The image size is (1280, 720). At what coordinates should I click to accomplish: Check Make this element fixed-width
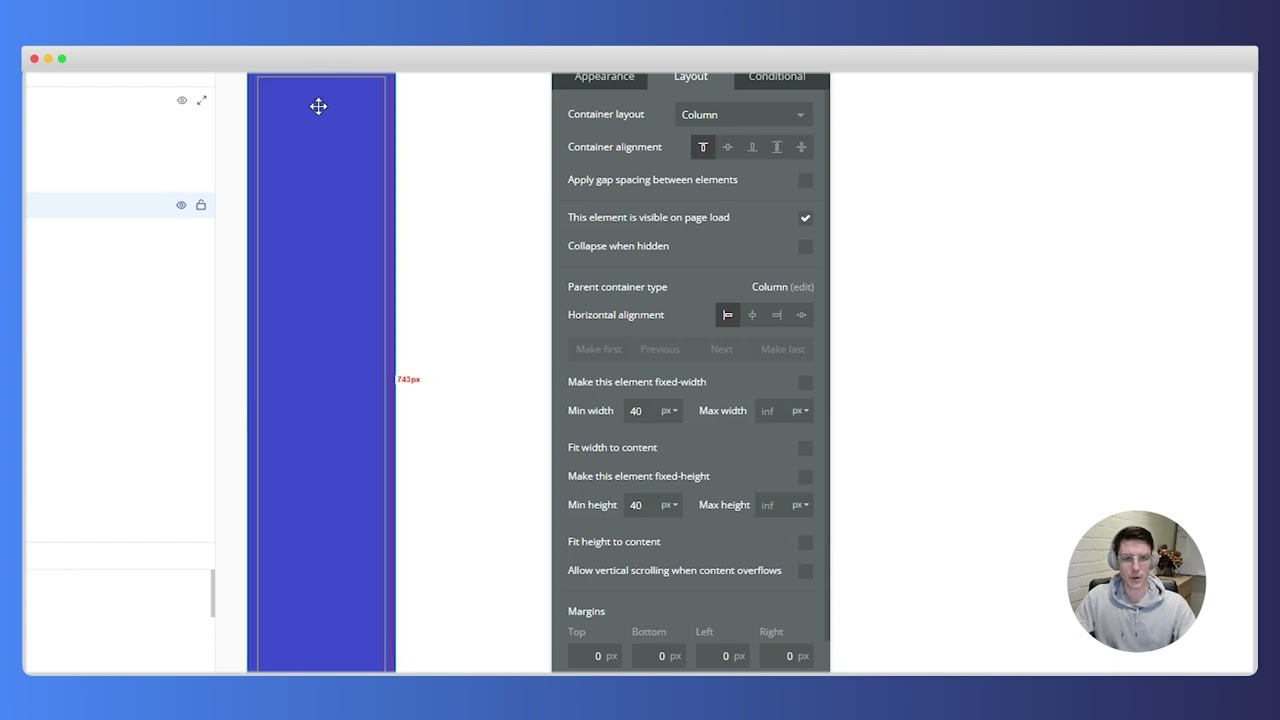point(805,383)
